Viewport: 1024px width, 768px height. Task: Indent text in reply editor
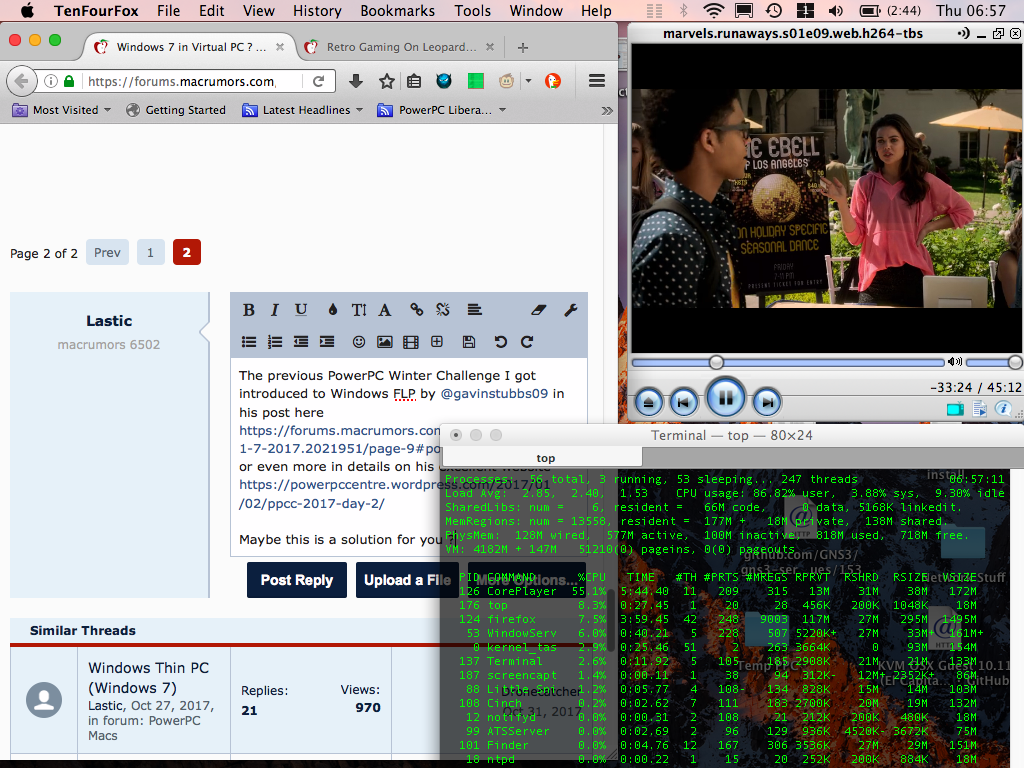327,342
